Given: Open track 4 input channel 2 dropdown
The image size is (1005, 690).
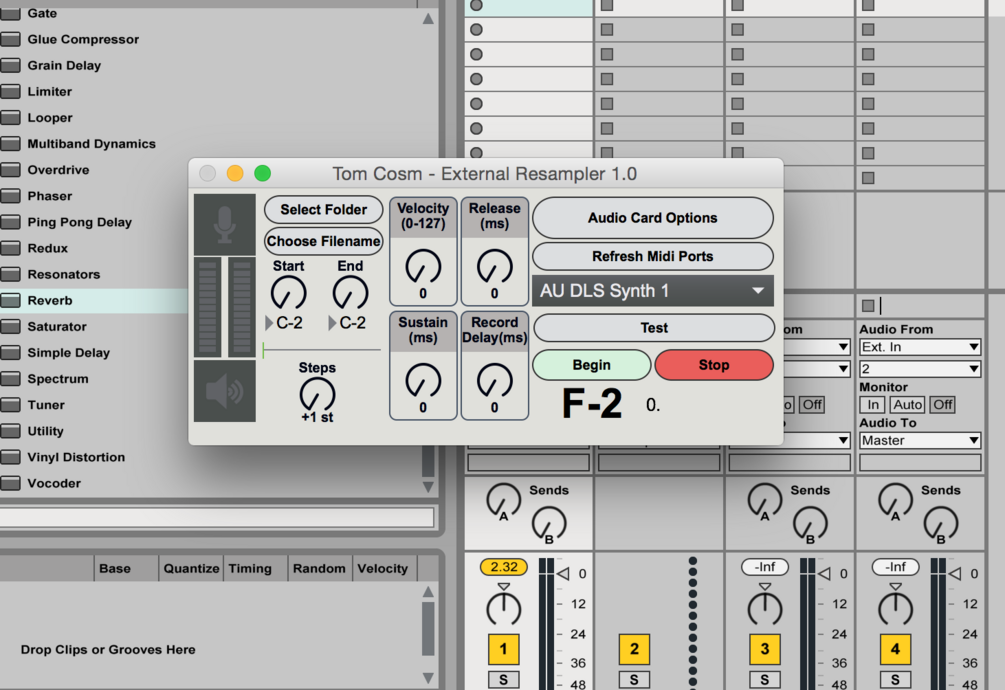Looking at the screenshot, I should coord(920,369).
